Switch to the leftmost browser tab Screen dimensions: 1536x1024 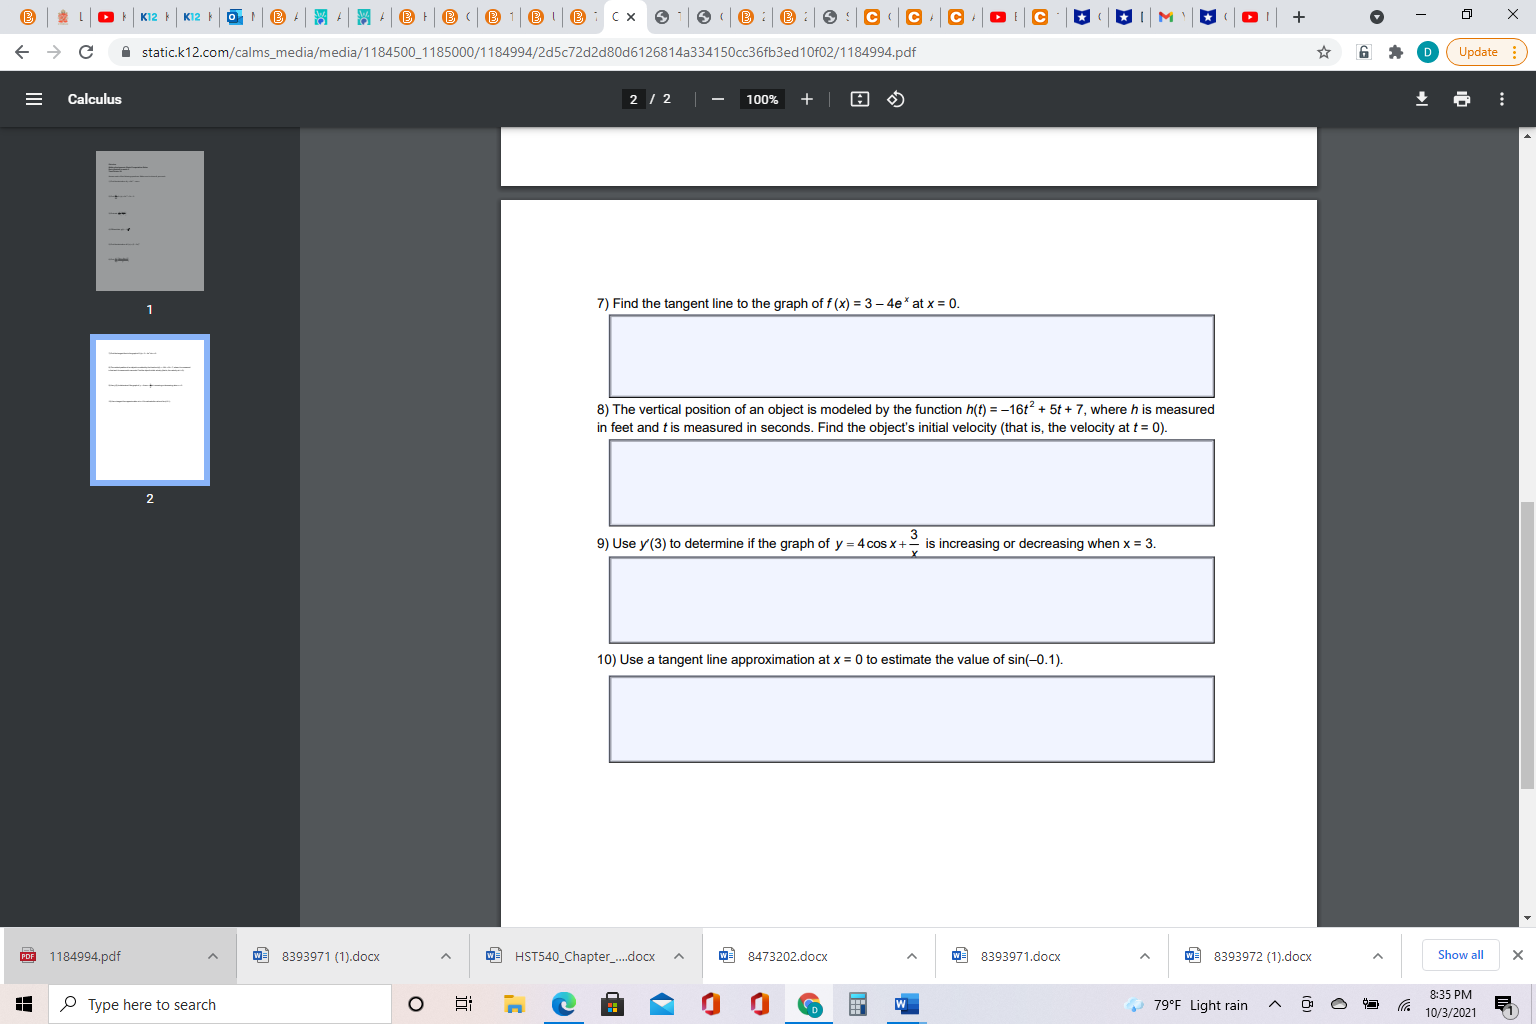point(29,16)
